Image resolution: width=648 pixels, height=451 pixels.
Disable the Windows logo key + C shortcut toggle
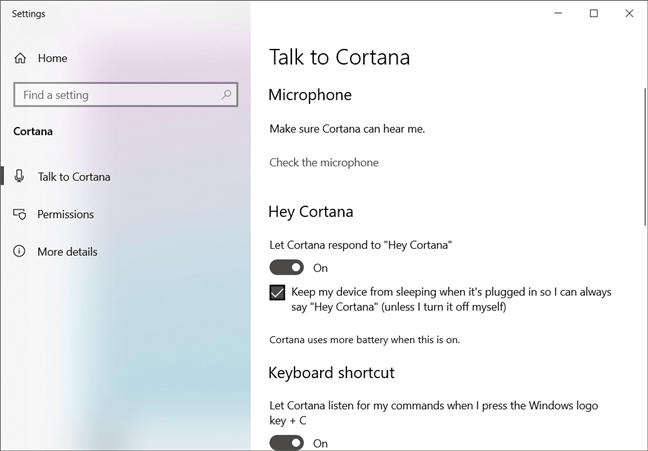pyautogui.click(x=286, y=443)
